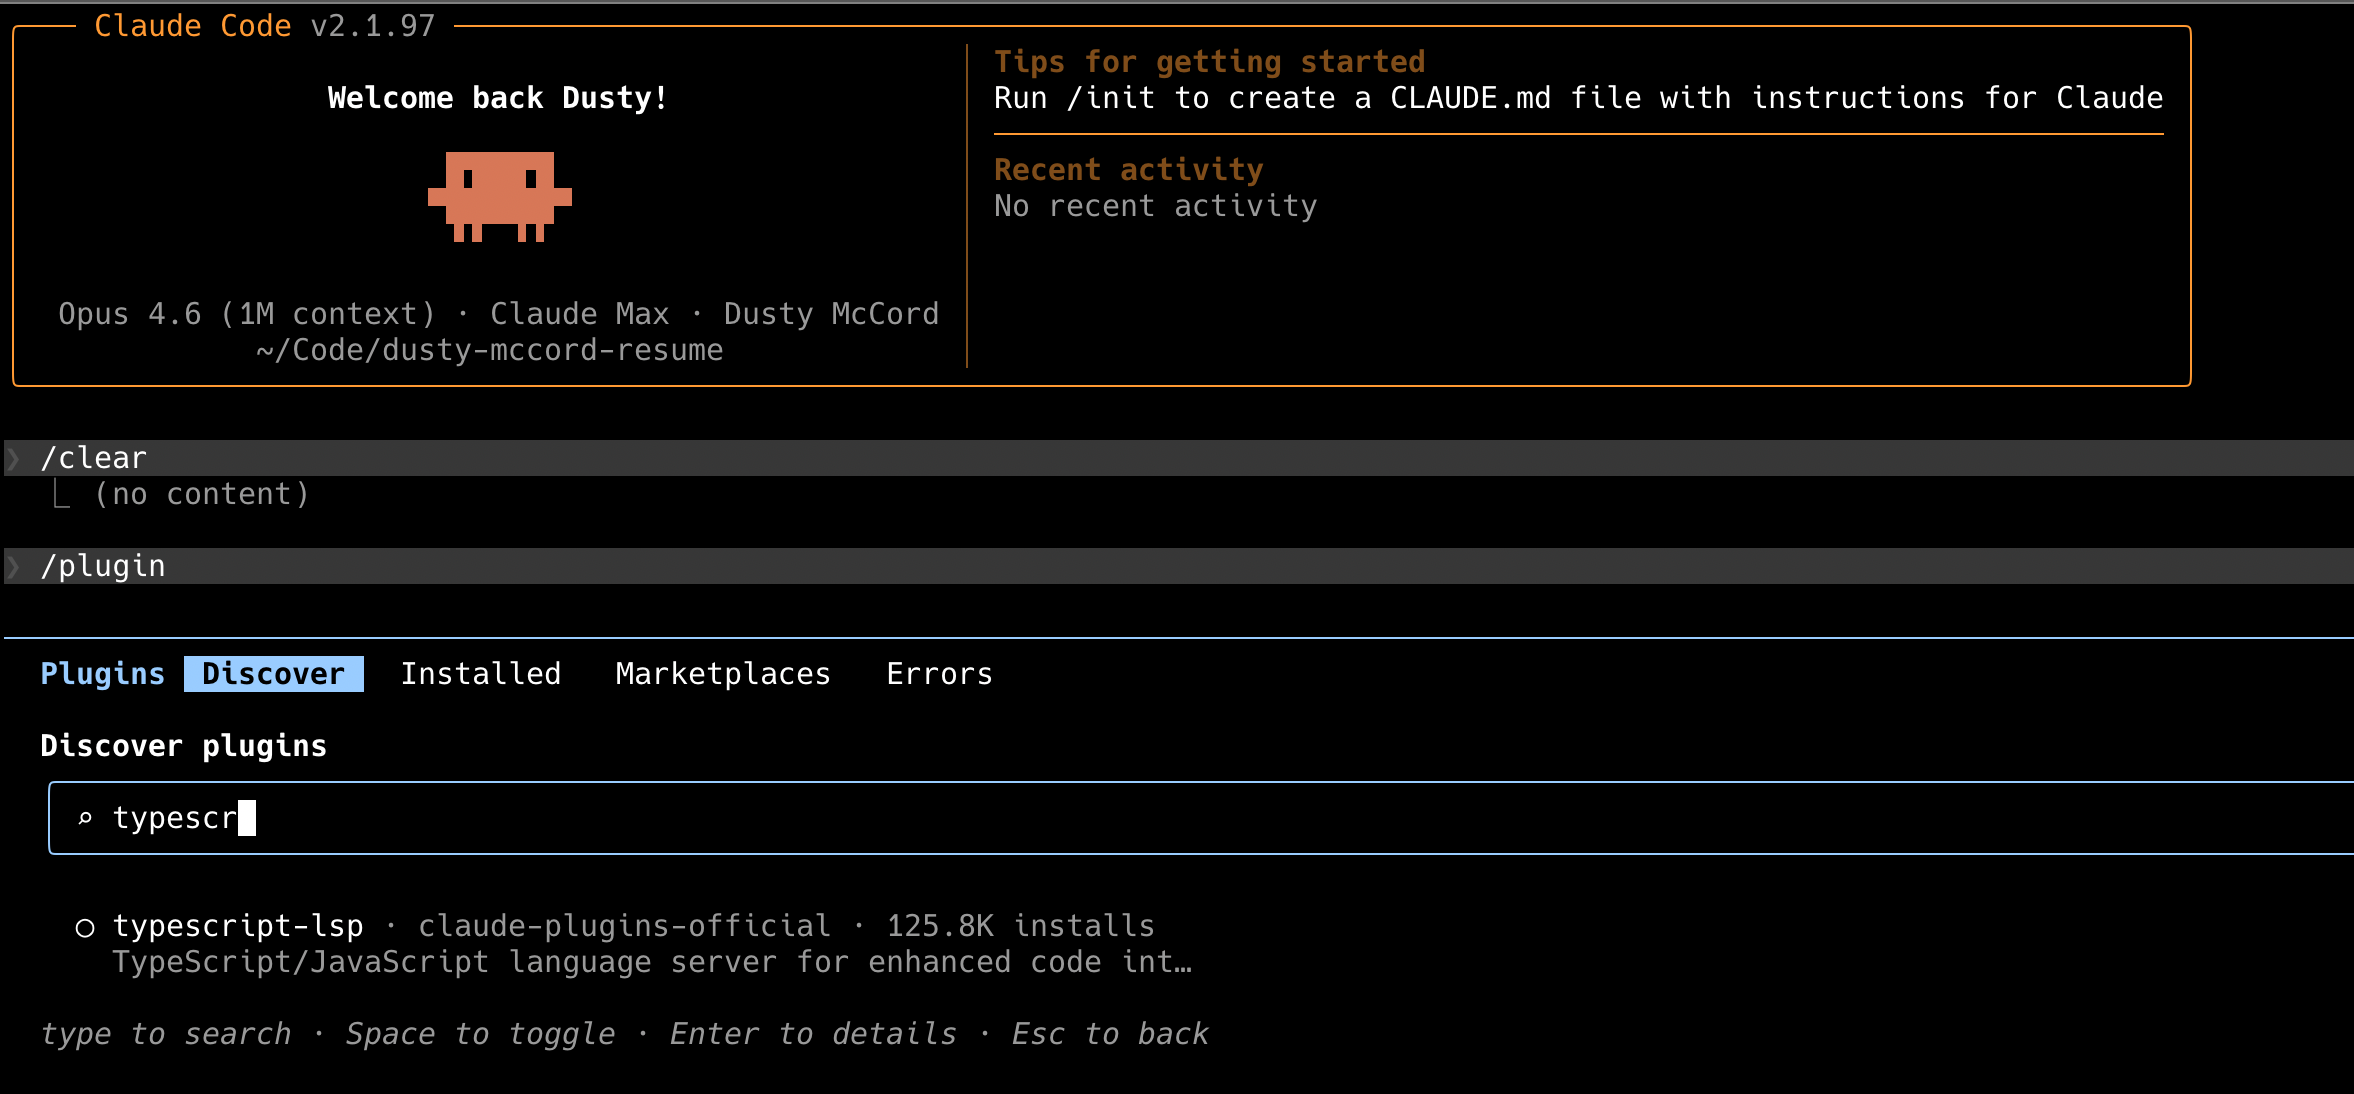Click the 125.8K installs count
Image resolution: width=2354 pixels, height=1094 pixels.
[x=1019, y=925]
